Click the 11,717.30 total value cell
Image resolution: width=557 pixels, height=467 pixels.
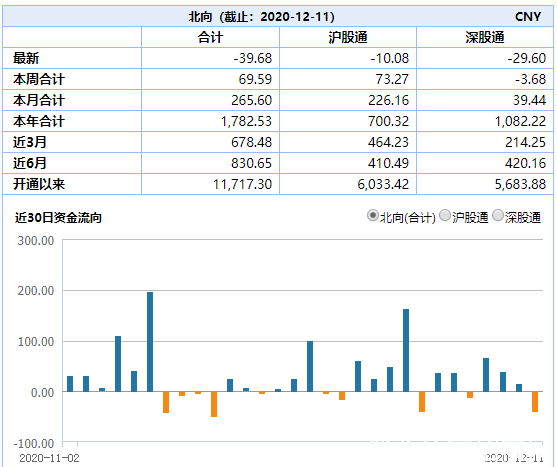[x=242, y=184]
